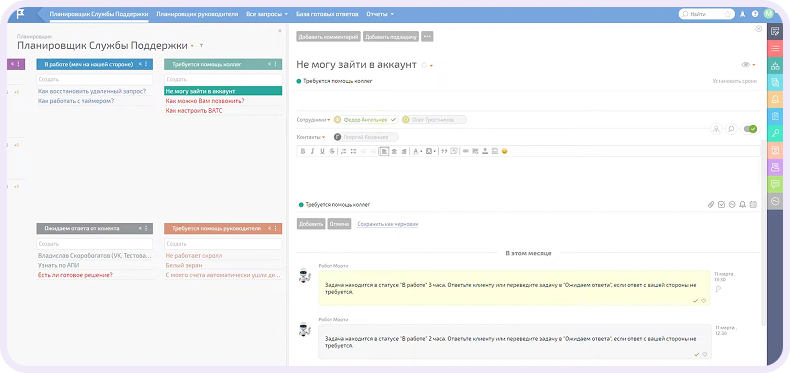This screenshot has height=373, width=790.
Task: Open notifications icon in top bar
Action: click(x=743, y=14)
